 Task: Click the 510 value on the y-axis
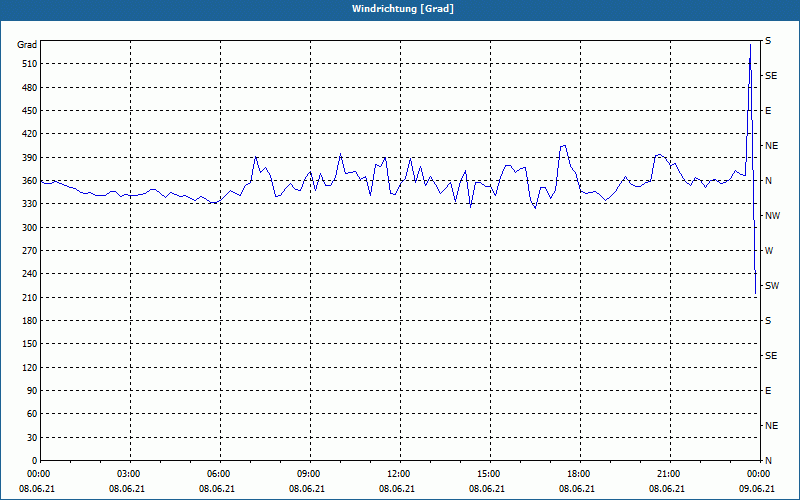(29, 64)
